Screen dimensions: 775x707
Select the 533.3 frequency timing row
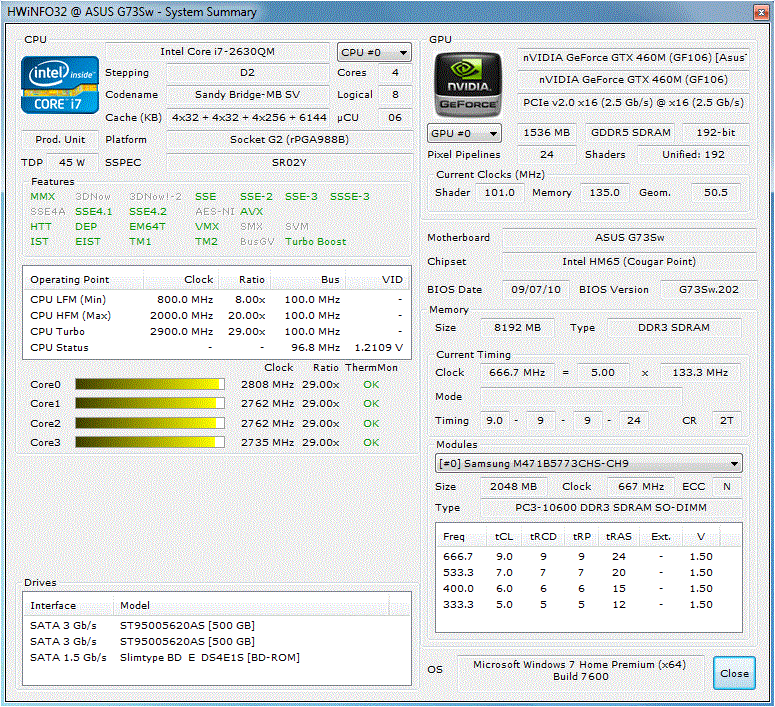click(x=589, y=573)
